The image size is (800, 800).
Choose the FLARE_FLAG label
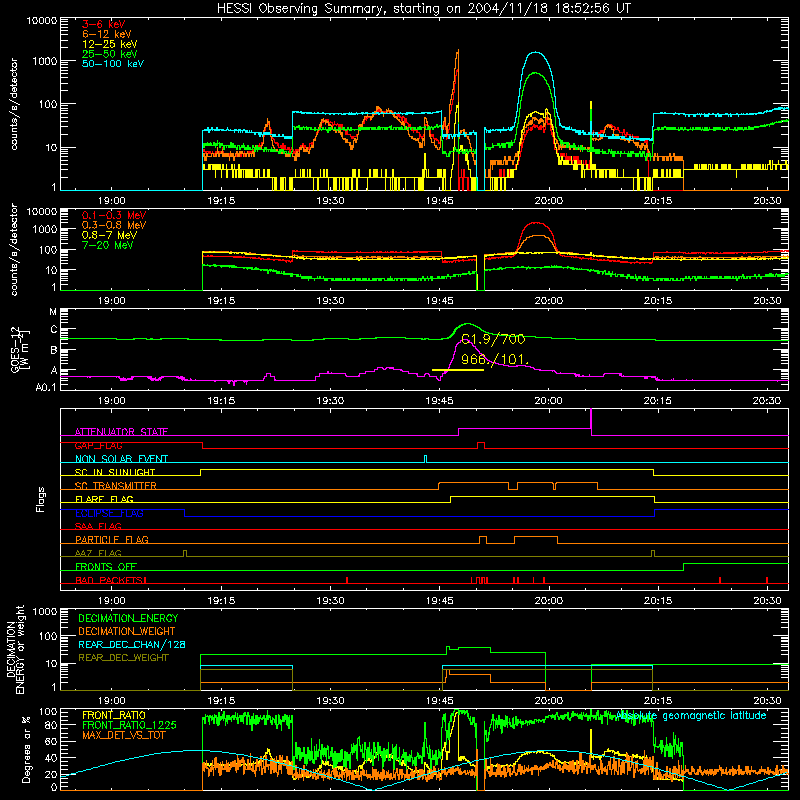(104, 499)
